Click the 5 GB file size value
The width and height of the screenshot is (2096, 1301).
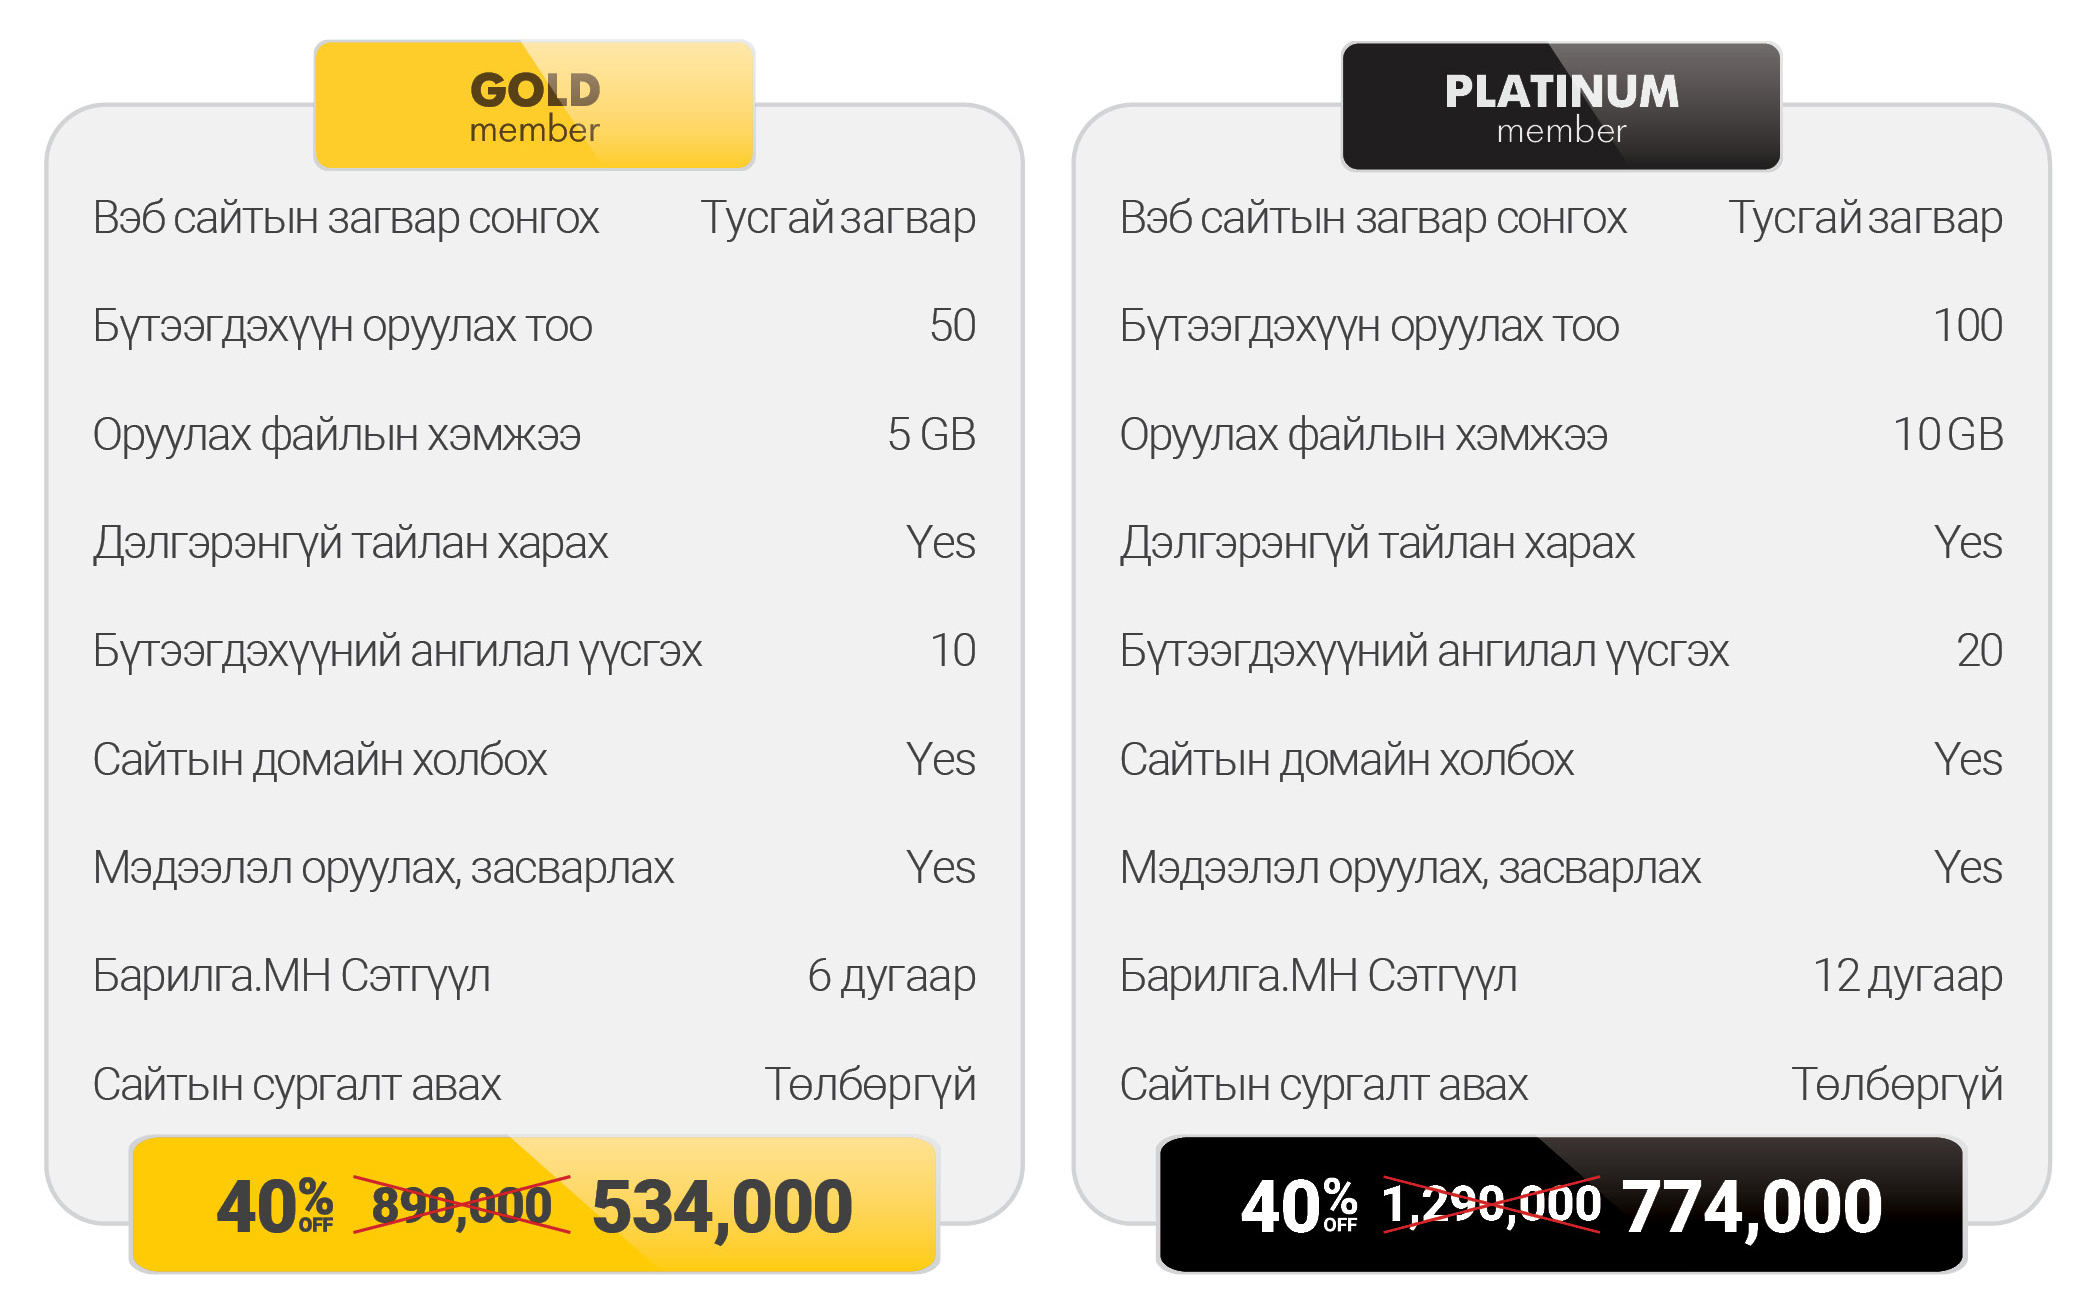click(x=931, y=435)
